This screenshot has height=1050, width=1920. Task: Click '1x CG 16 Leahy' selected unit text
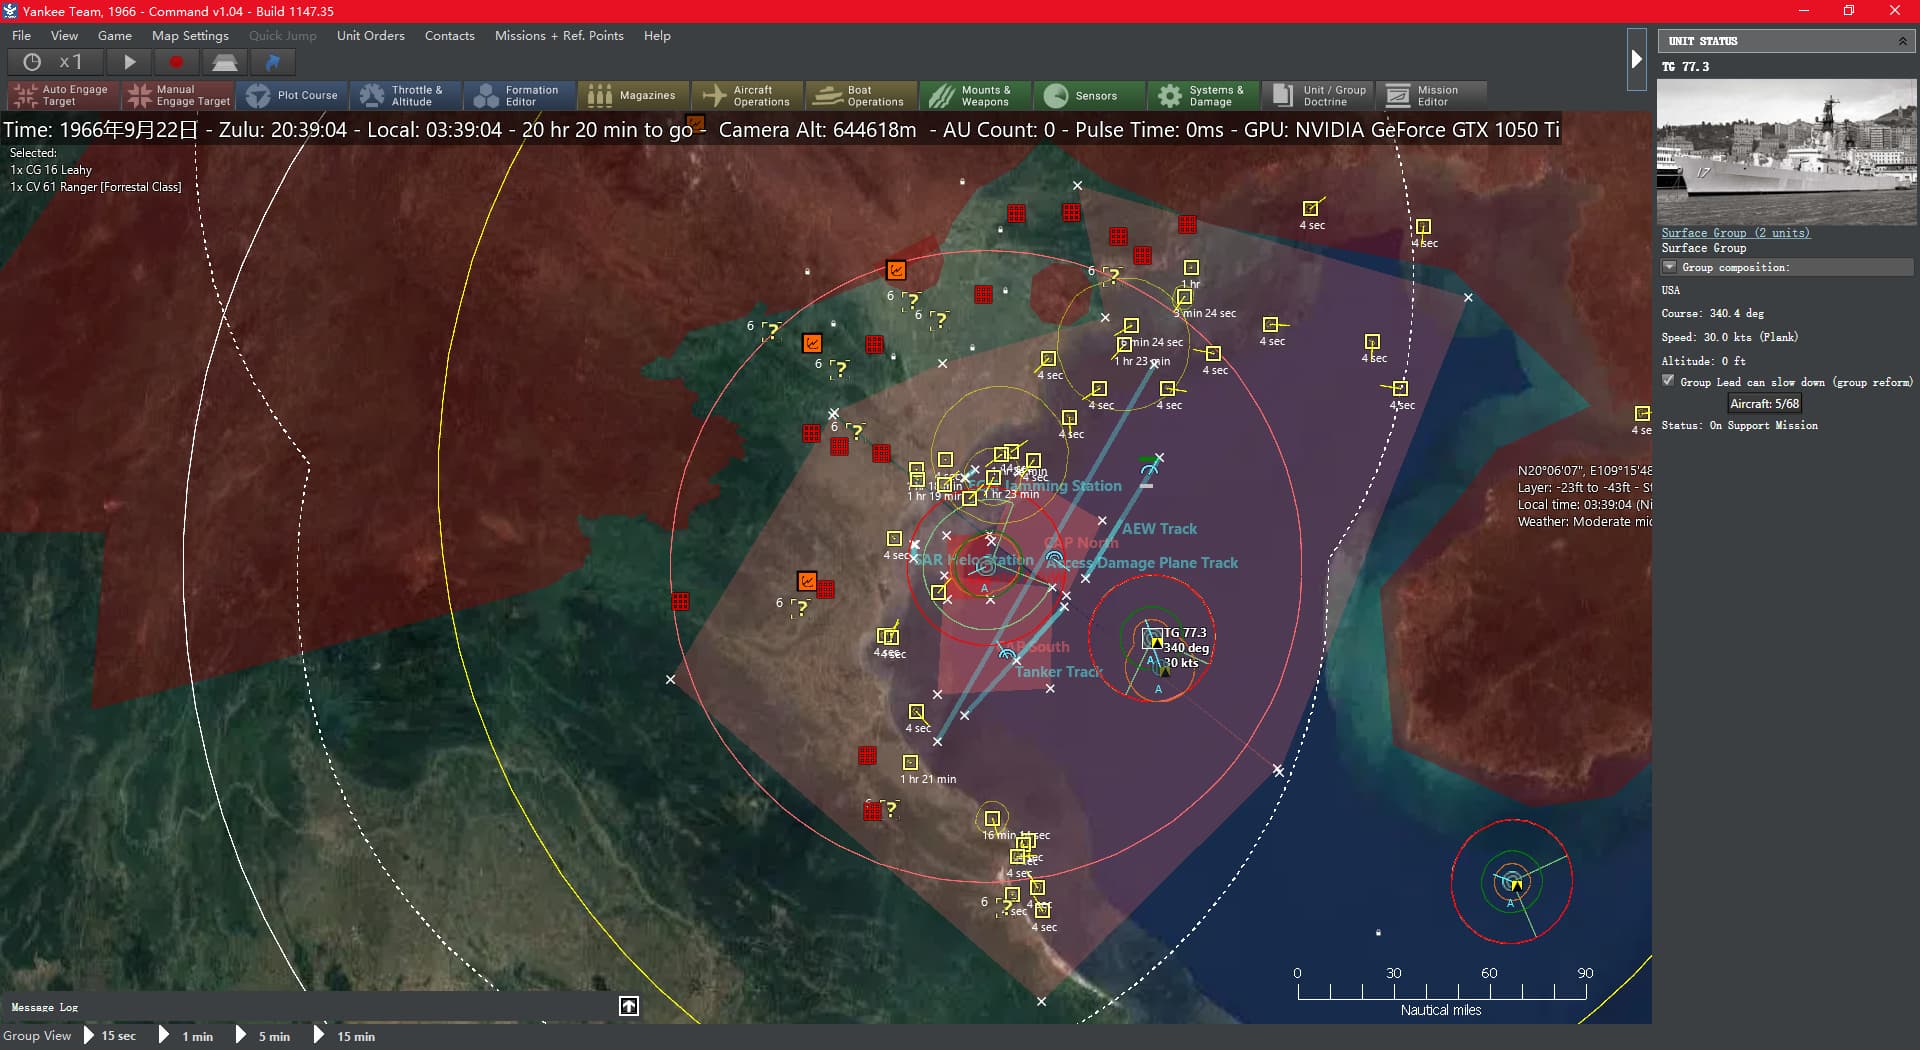pyautogui.click(x=51, y=170)
